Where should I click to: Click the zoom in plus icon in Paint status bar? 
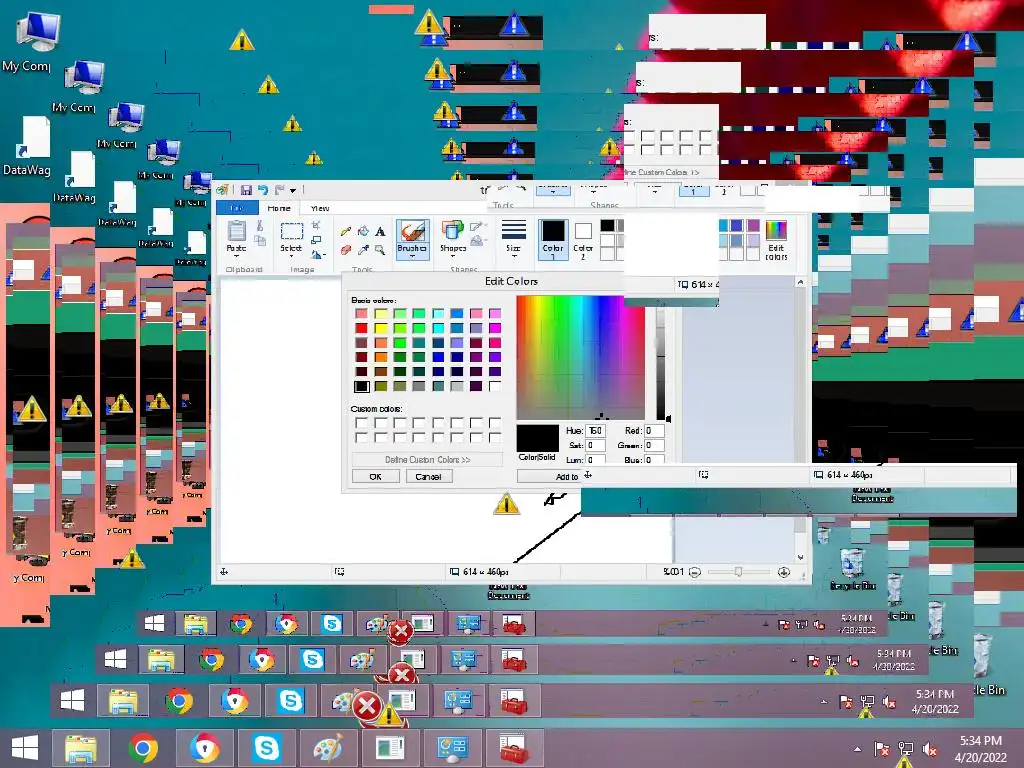pos(784,572)
